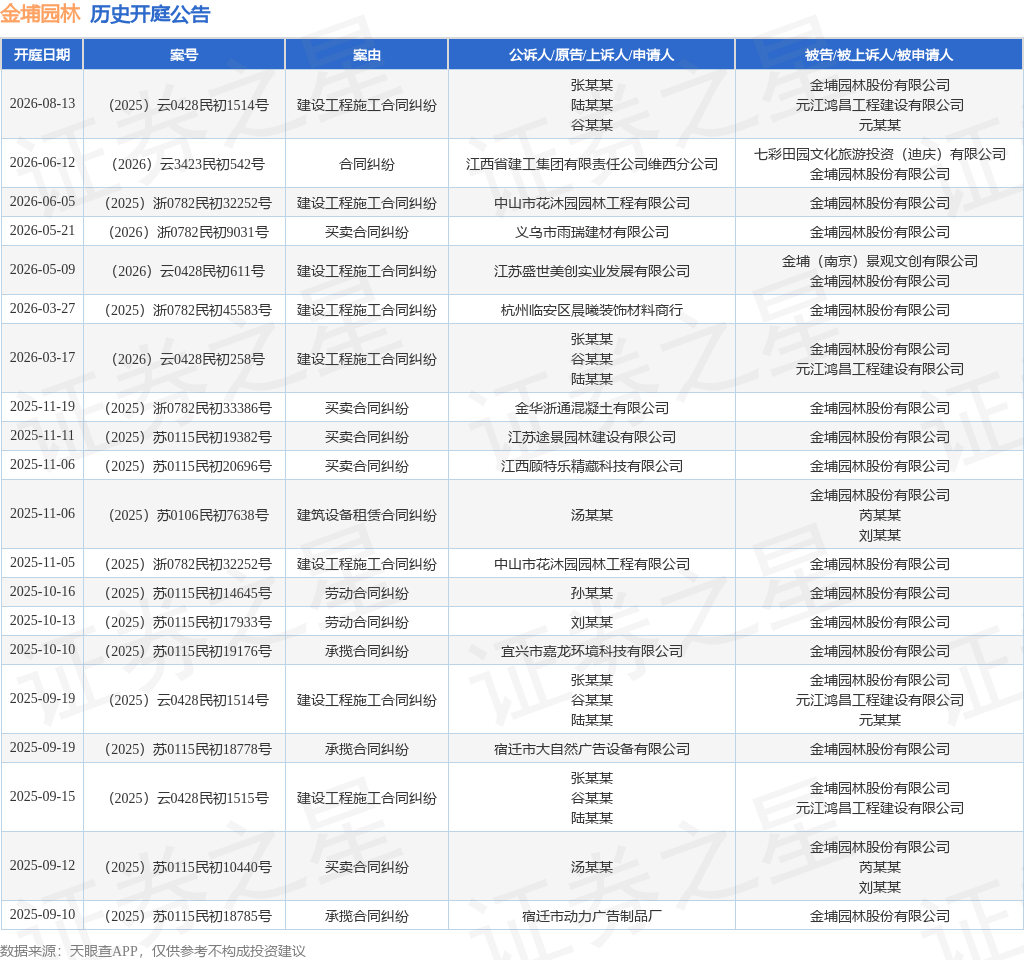Image resolution: width=1024 pixels, height=960 pixels.
Task: Select the 开庭日期 column header
Action: coord(42,55)
